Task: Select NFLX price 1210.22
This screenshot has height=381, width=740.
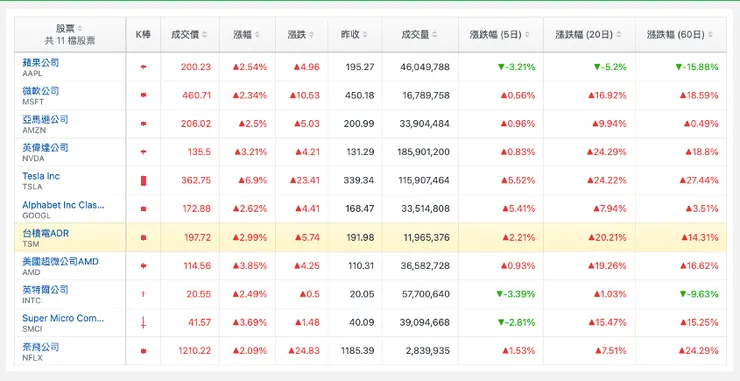Action: point(194,351)
